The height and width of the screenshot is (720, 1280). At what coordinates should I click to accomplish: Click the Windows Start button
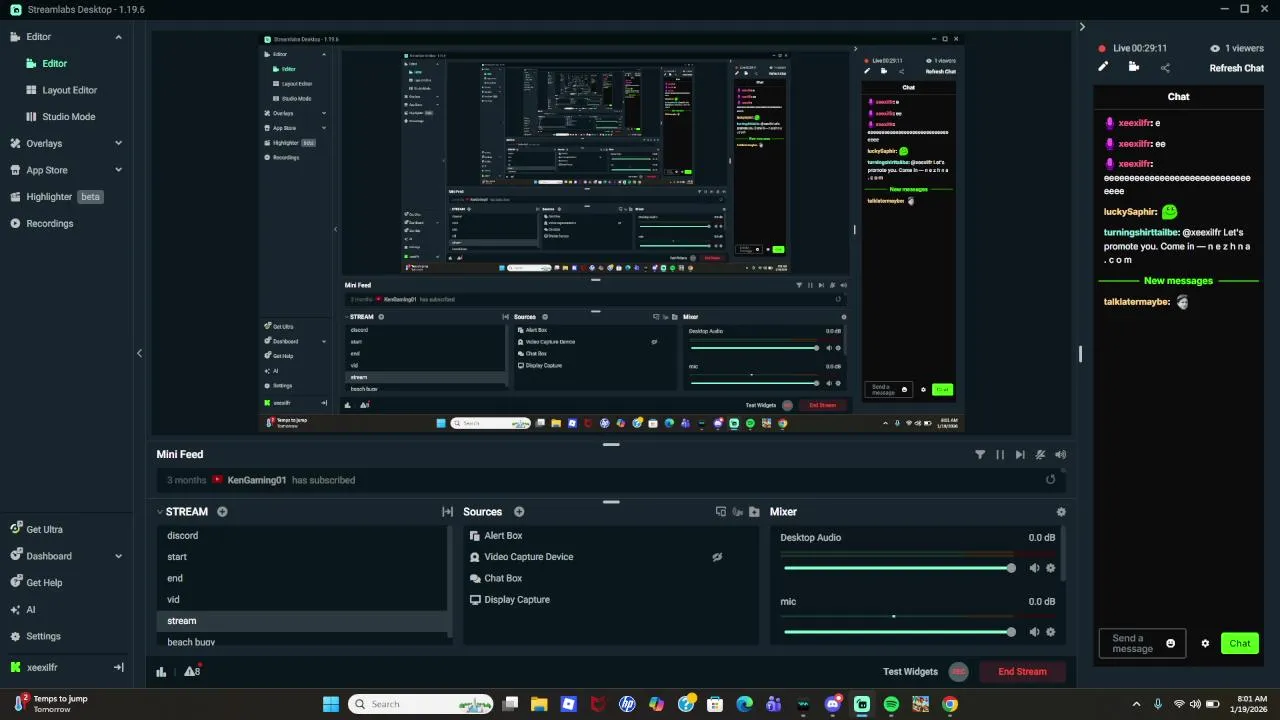pos(330,704)
